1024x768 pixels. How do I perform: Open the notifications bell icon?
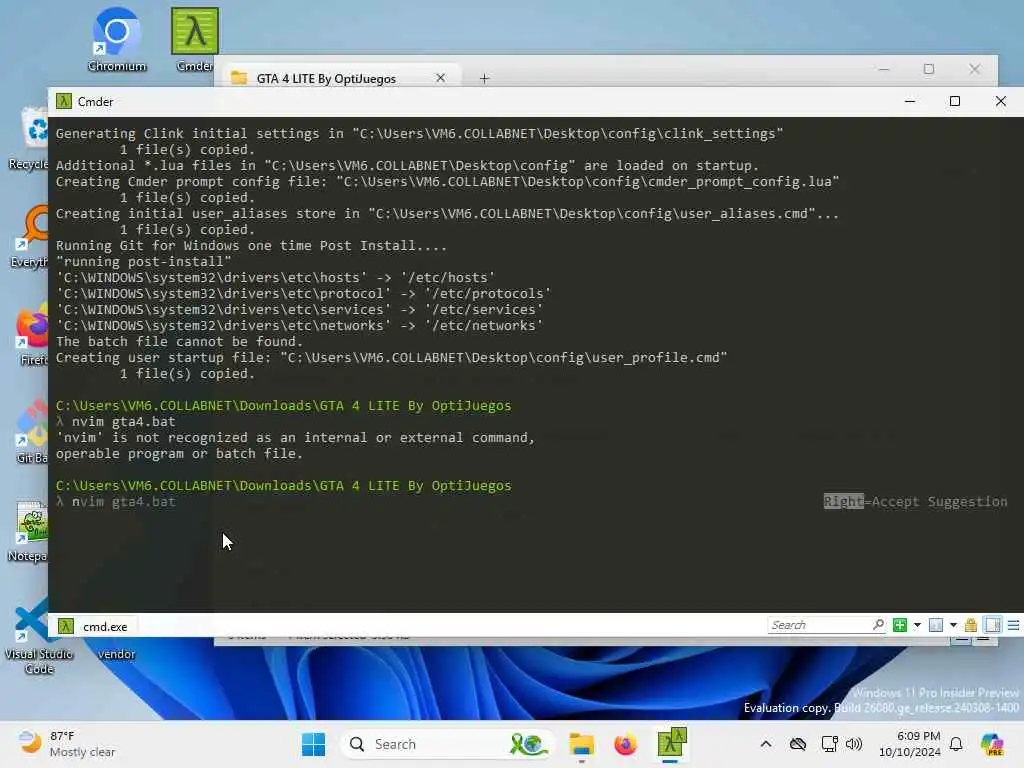[956, 744]
